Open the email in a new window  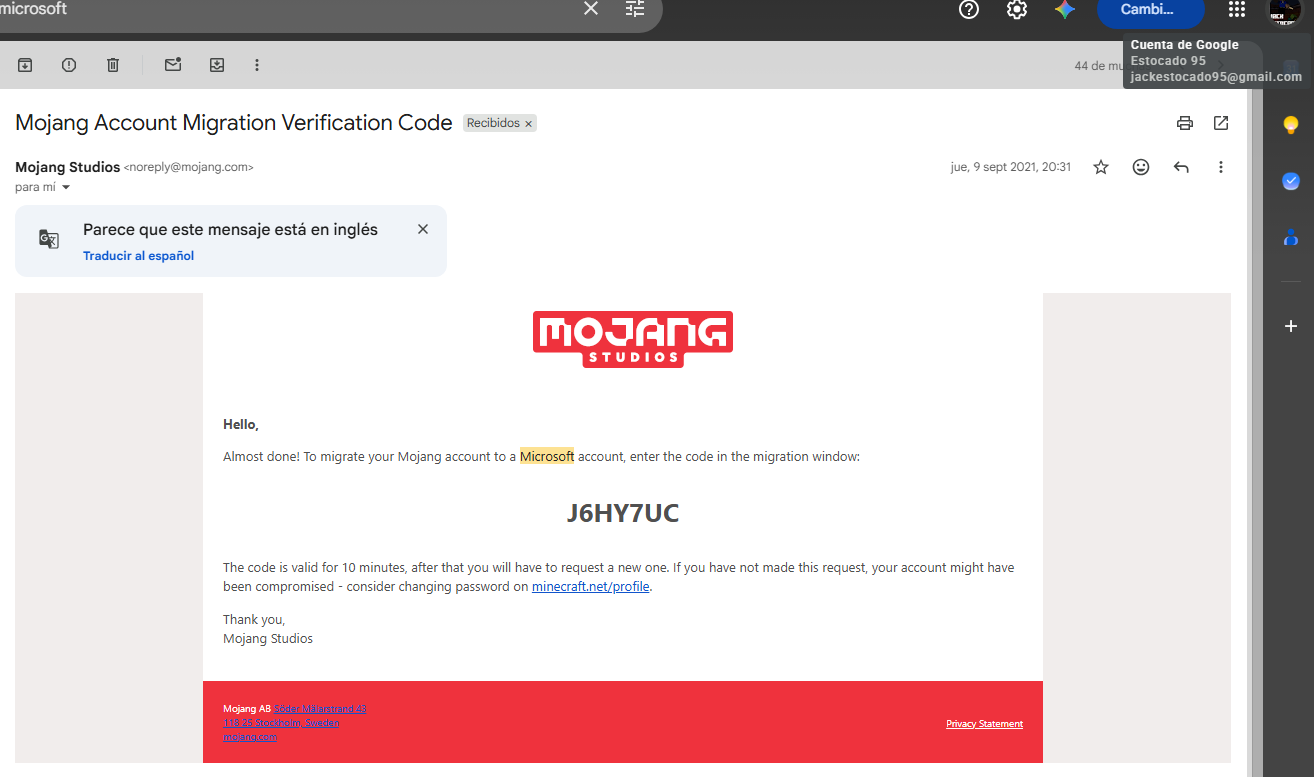[1221, 123]
